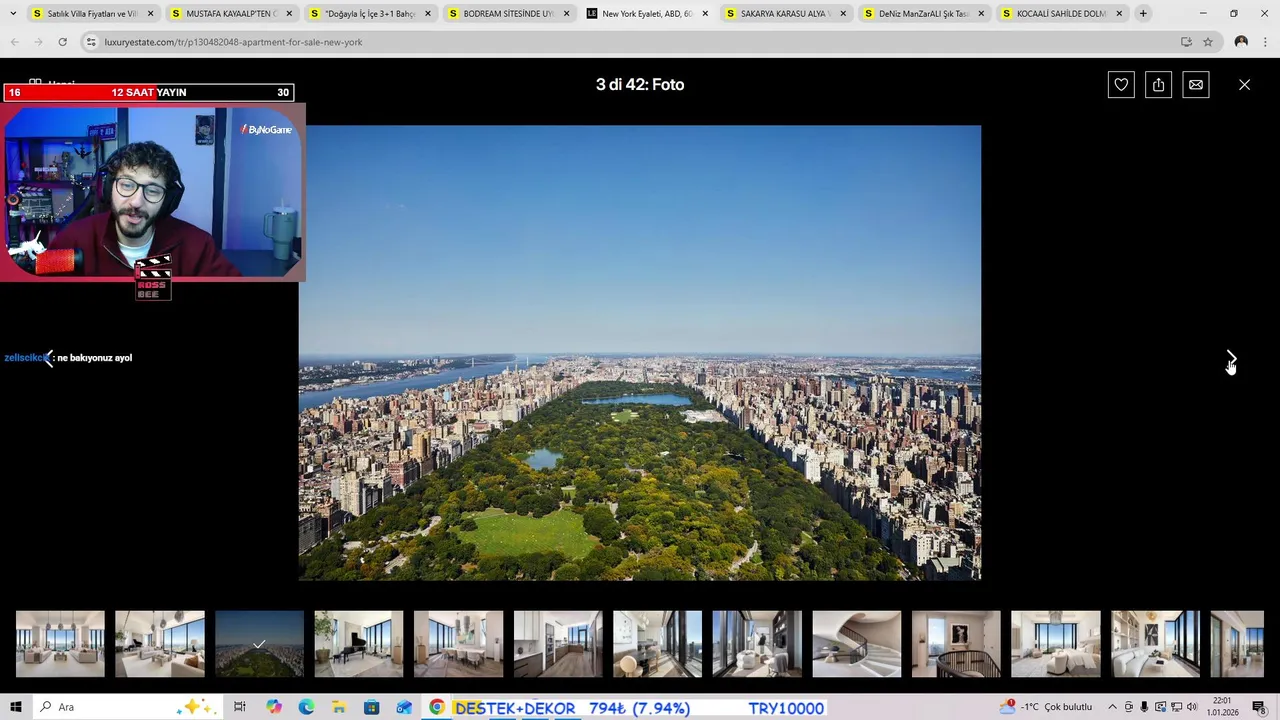The height and width of the screenshot is (720, 1280).
Task: Switch to 'SAKARYA KARASU ALYA' tab
Action: (784, 14)
